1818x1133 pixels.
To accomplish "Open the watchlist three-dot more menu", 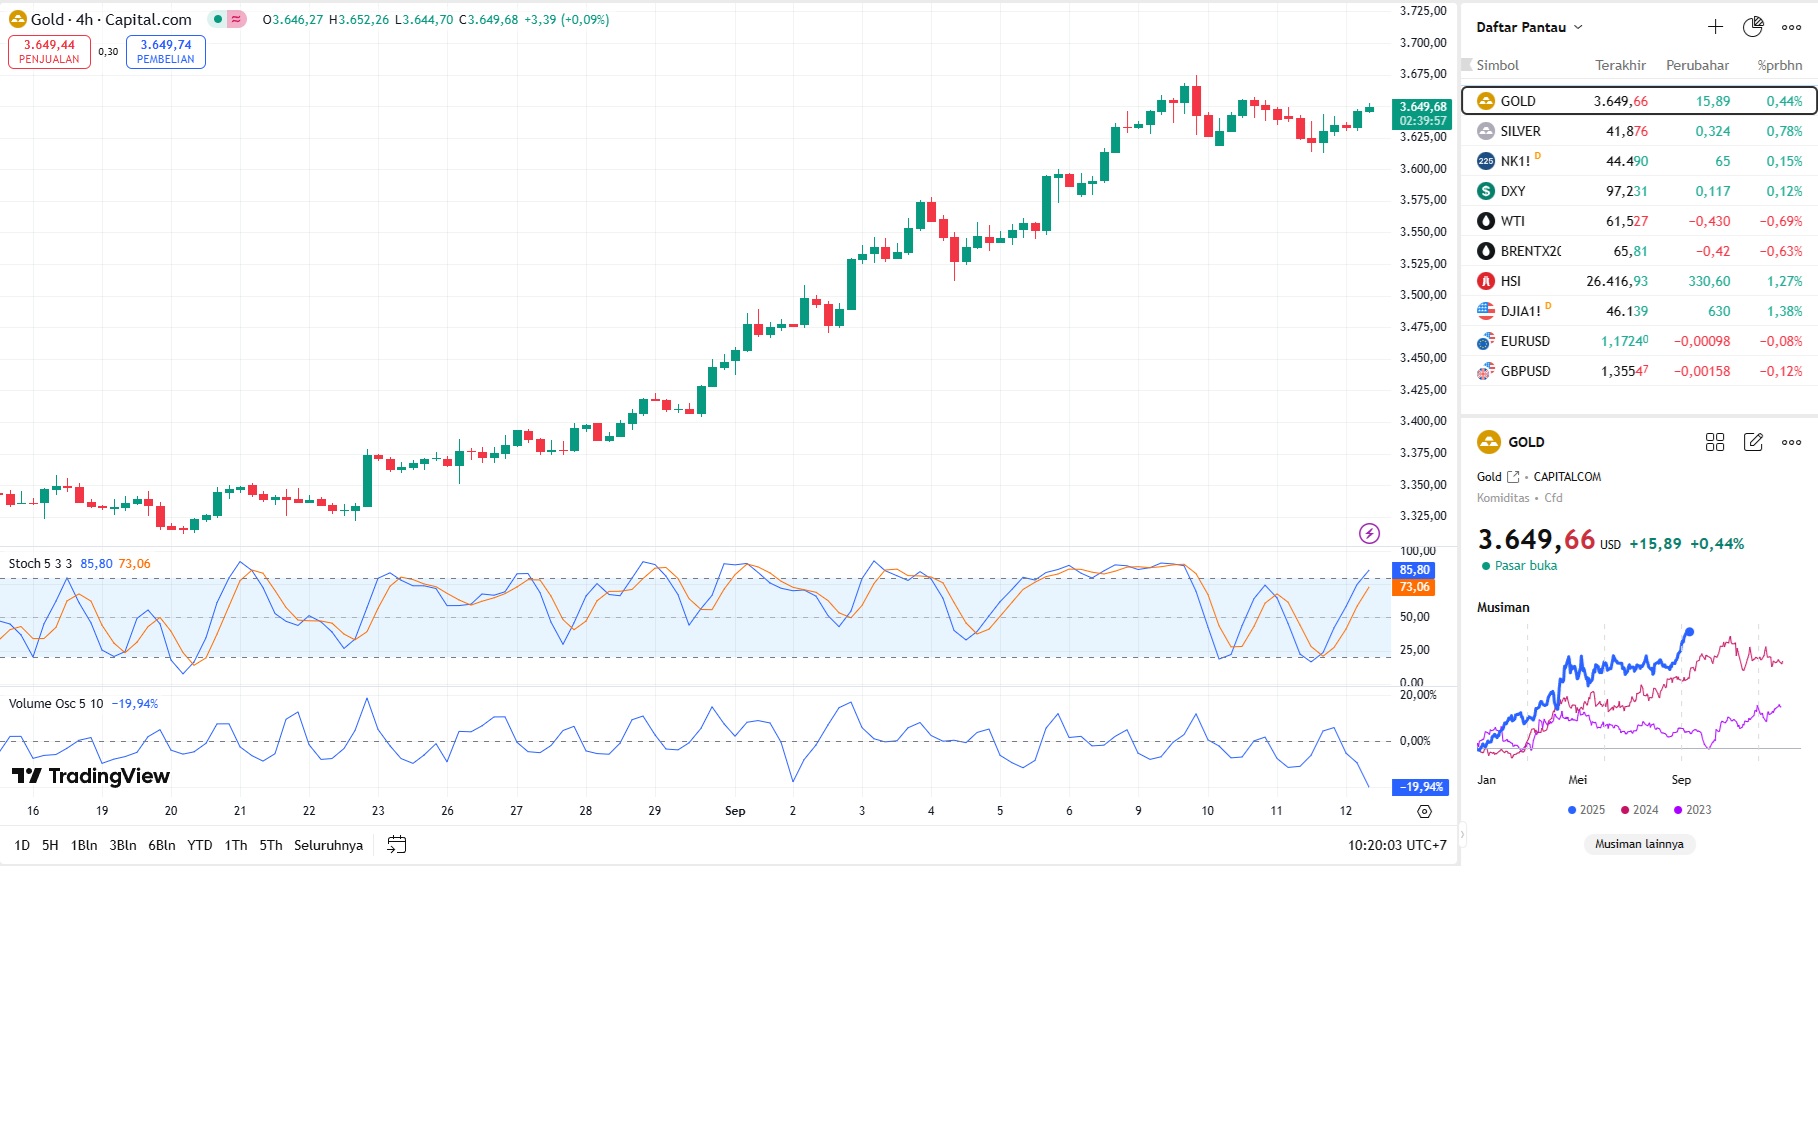I will [1791, 27].
